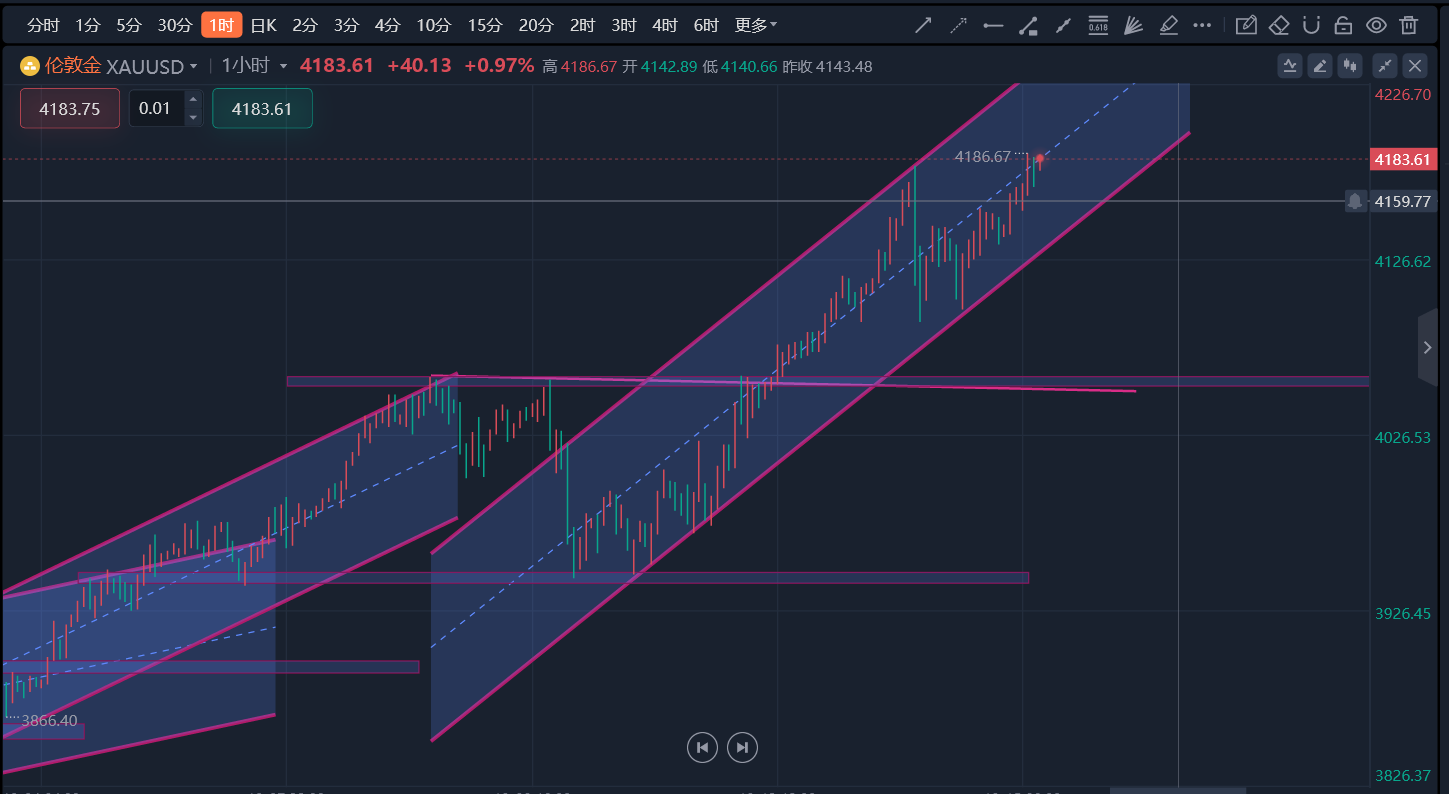Select the Fibonacci 0.618 retracement tool
The height and width of the screenshot is (794, 1449).
coord(1098,25)
